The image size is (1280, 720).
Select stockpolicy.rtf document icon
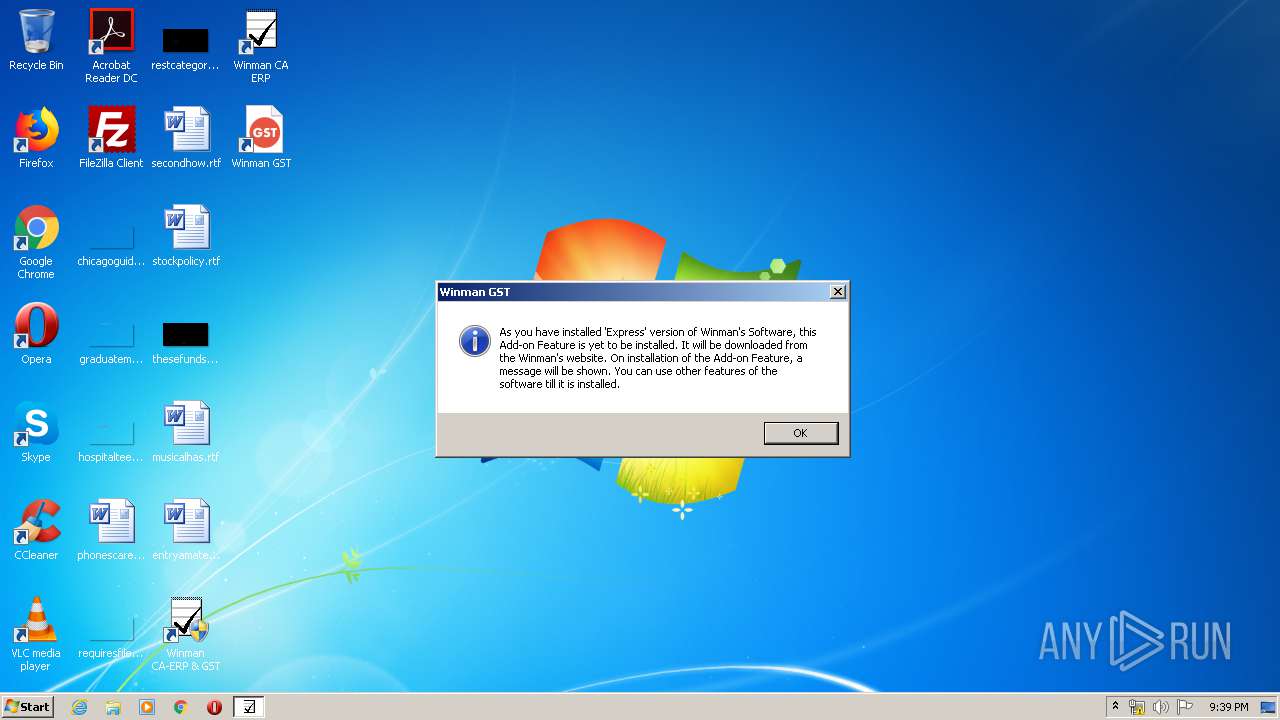[x=186, y=236]
